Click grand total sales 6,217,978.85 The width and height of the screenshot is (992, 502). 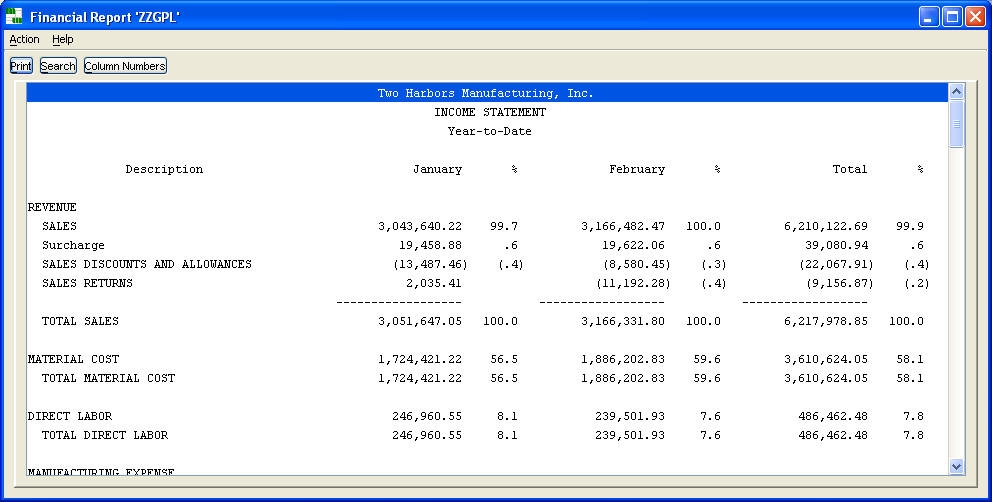[826, 321]
